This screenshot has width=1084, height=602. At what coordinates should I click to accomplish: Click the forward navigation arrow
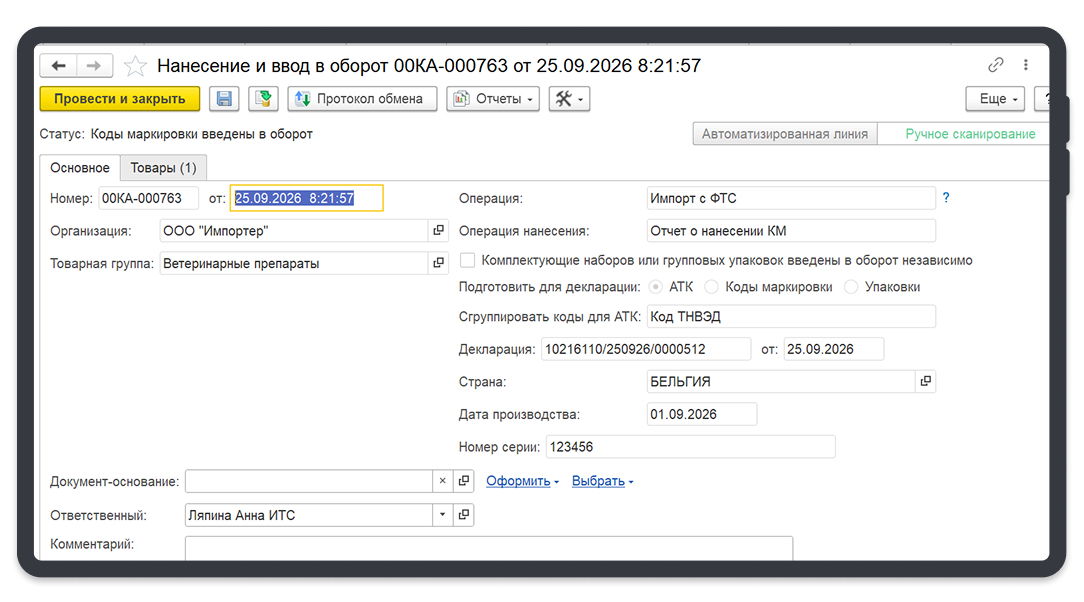(x=94, y=66)
